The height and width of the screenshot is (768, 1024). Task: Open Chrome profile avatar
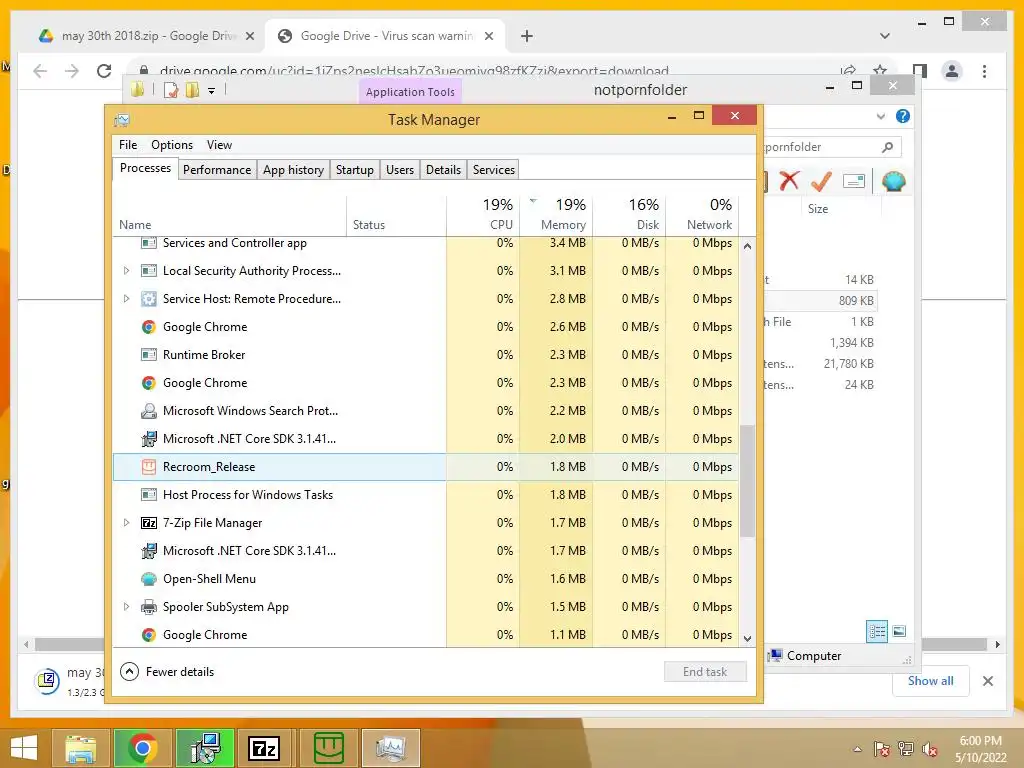click(x=952, y=71)
